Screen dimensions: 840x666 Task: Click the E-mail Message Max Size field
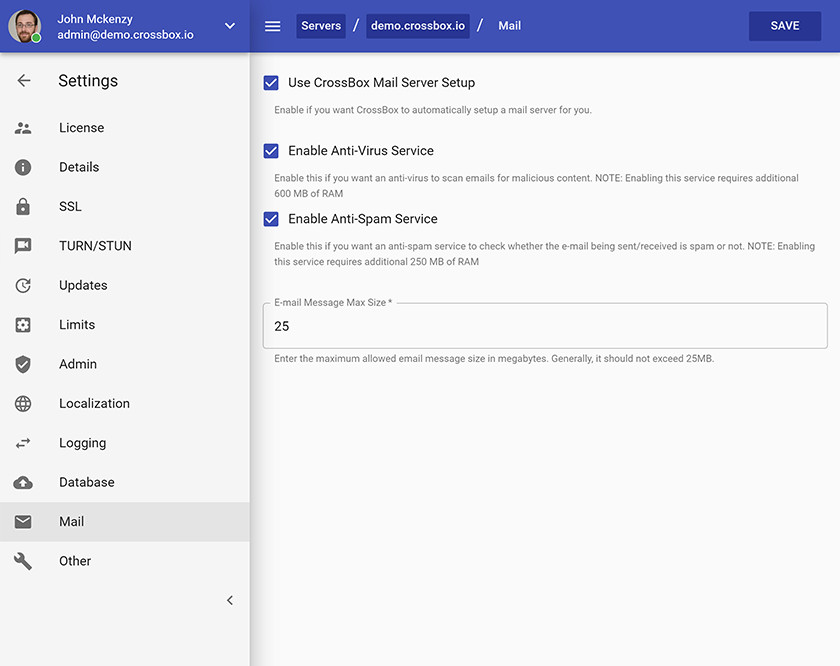[x=545, y=326]
